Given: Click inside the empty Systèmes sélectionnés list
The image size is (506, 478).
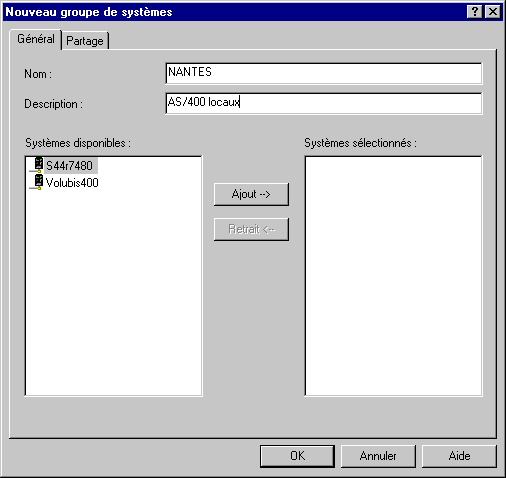Looking at the screenshot, I should (x=393, y=276).
